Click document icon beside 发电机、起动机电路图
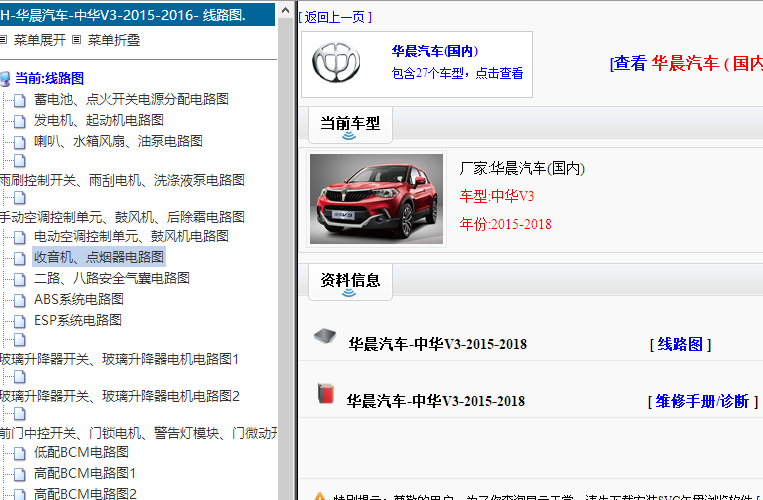The height and width of the screenshot is (500, 763). pyautogui.click(x=19, y=121)
